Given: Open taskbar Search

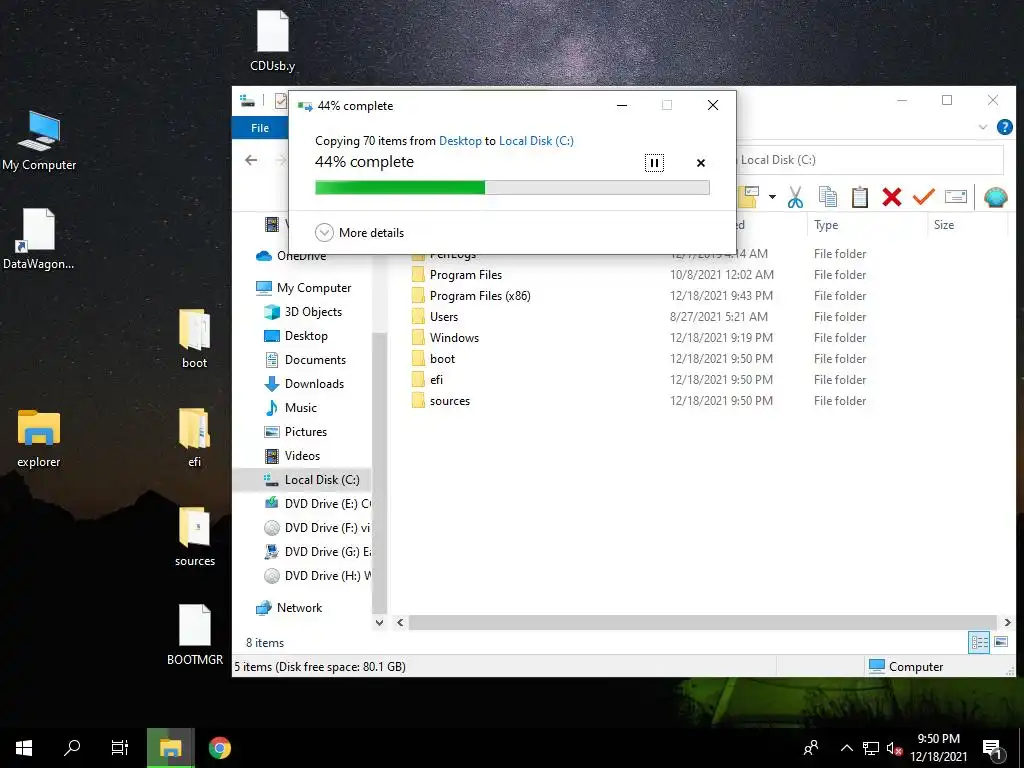Looking at the screenshot, I should point(72,748).
